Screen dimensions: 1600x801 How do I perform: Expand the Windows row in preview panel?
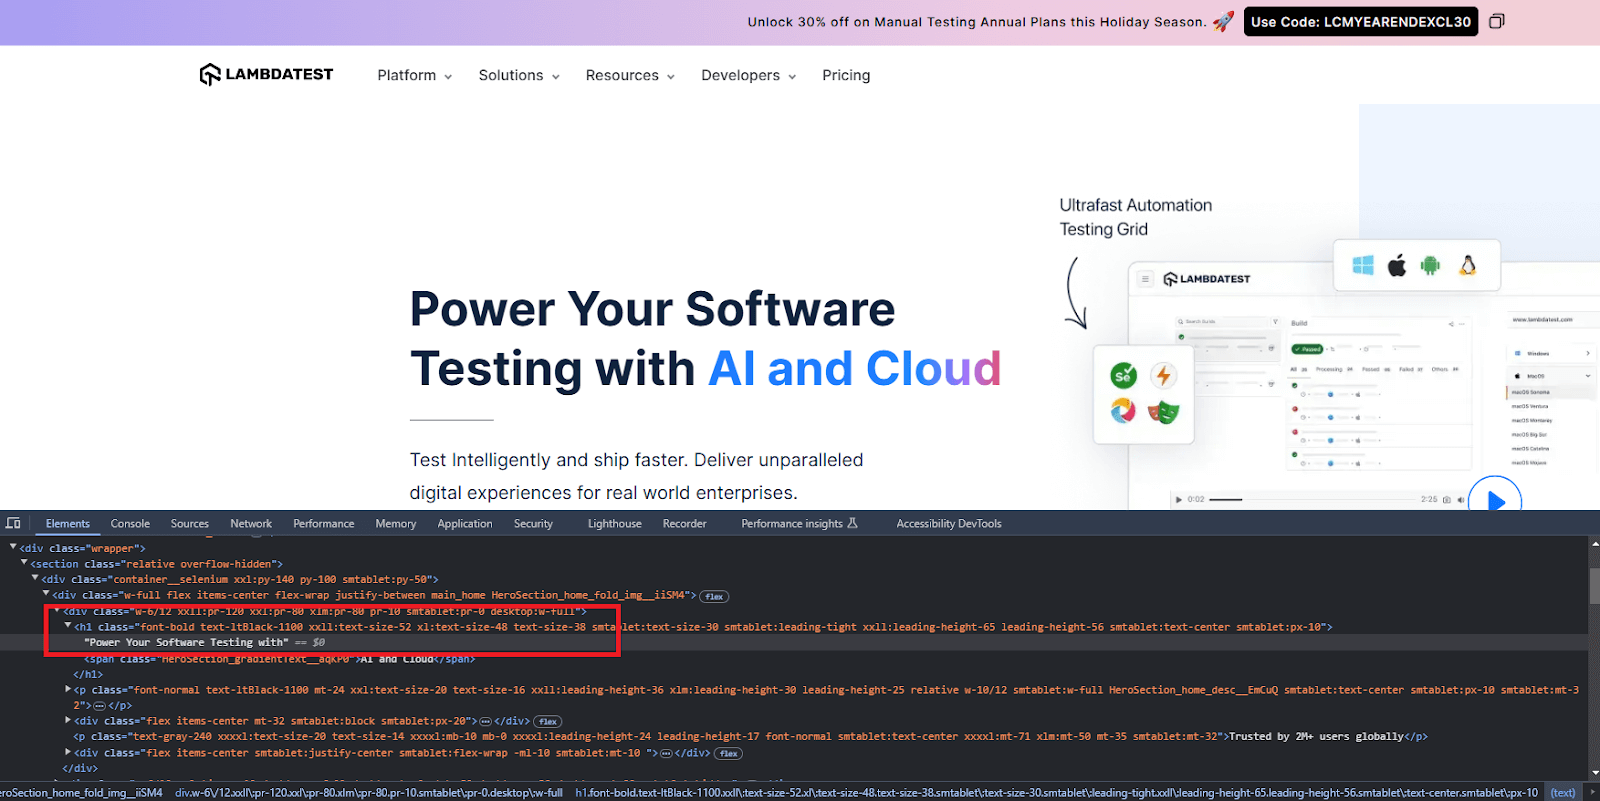1588,353
